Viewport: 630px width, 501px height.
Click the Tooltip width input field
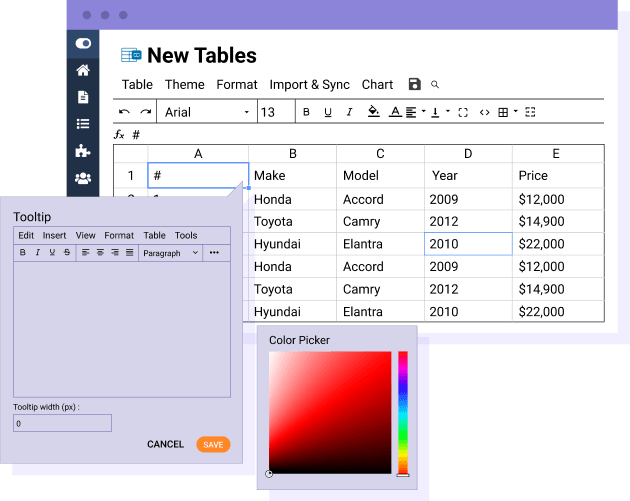[62, 423]
